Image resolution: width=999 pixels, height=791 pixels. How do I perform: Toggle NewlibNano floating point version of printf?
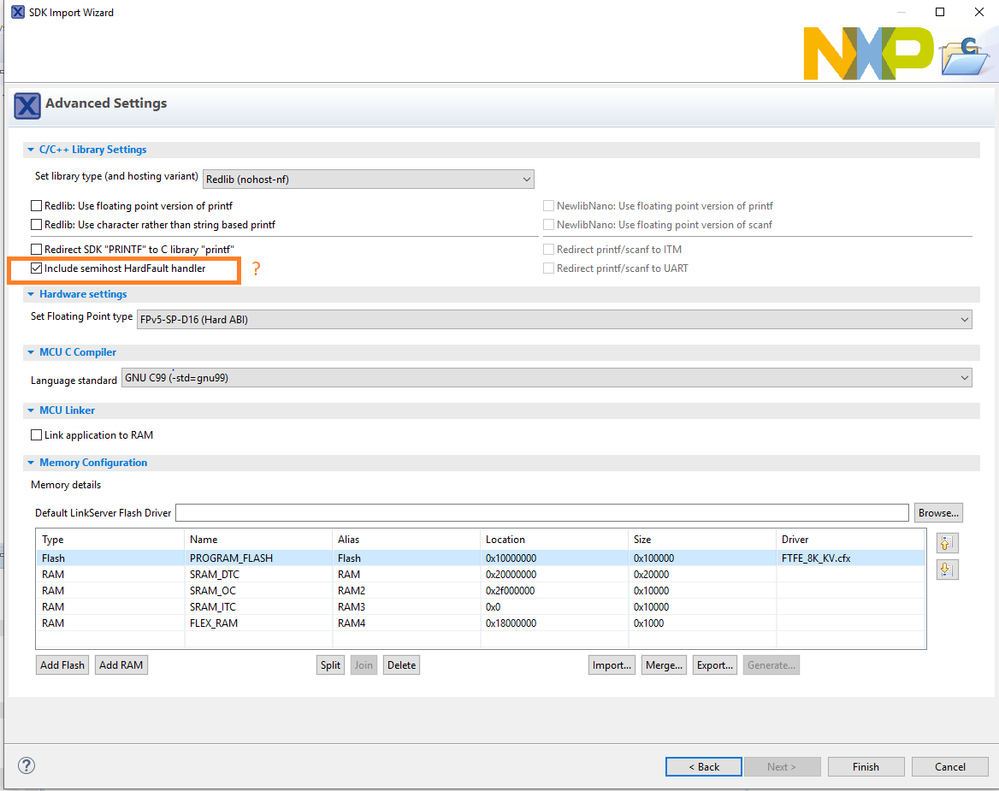548,206
